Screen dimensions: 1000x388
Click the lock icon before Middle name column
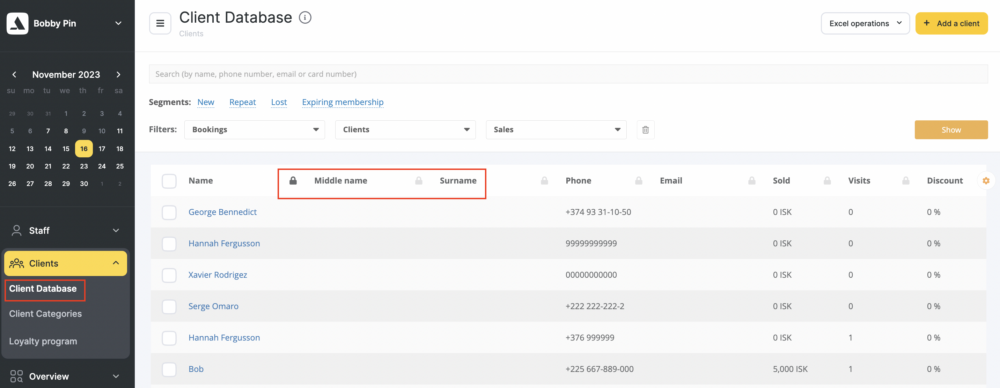click(x=293, y=181)
